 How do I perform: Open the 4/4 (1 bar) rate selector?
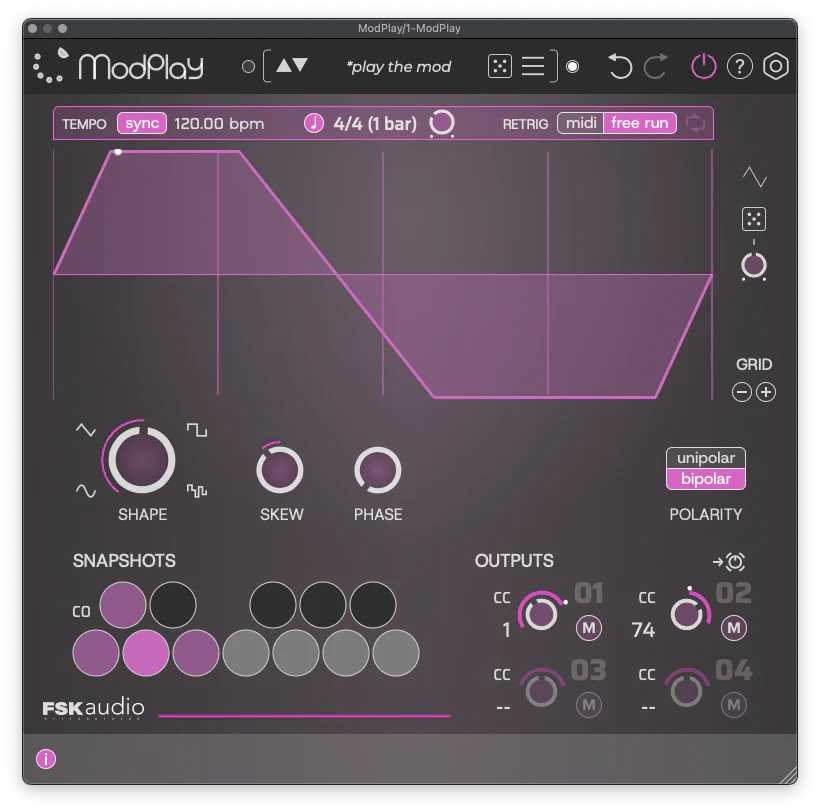(374, 123)
